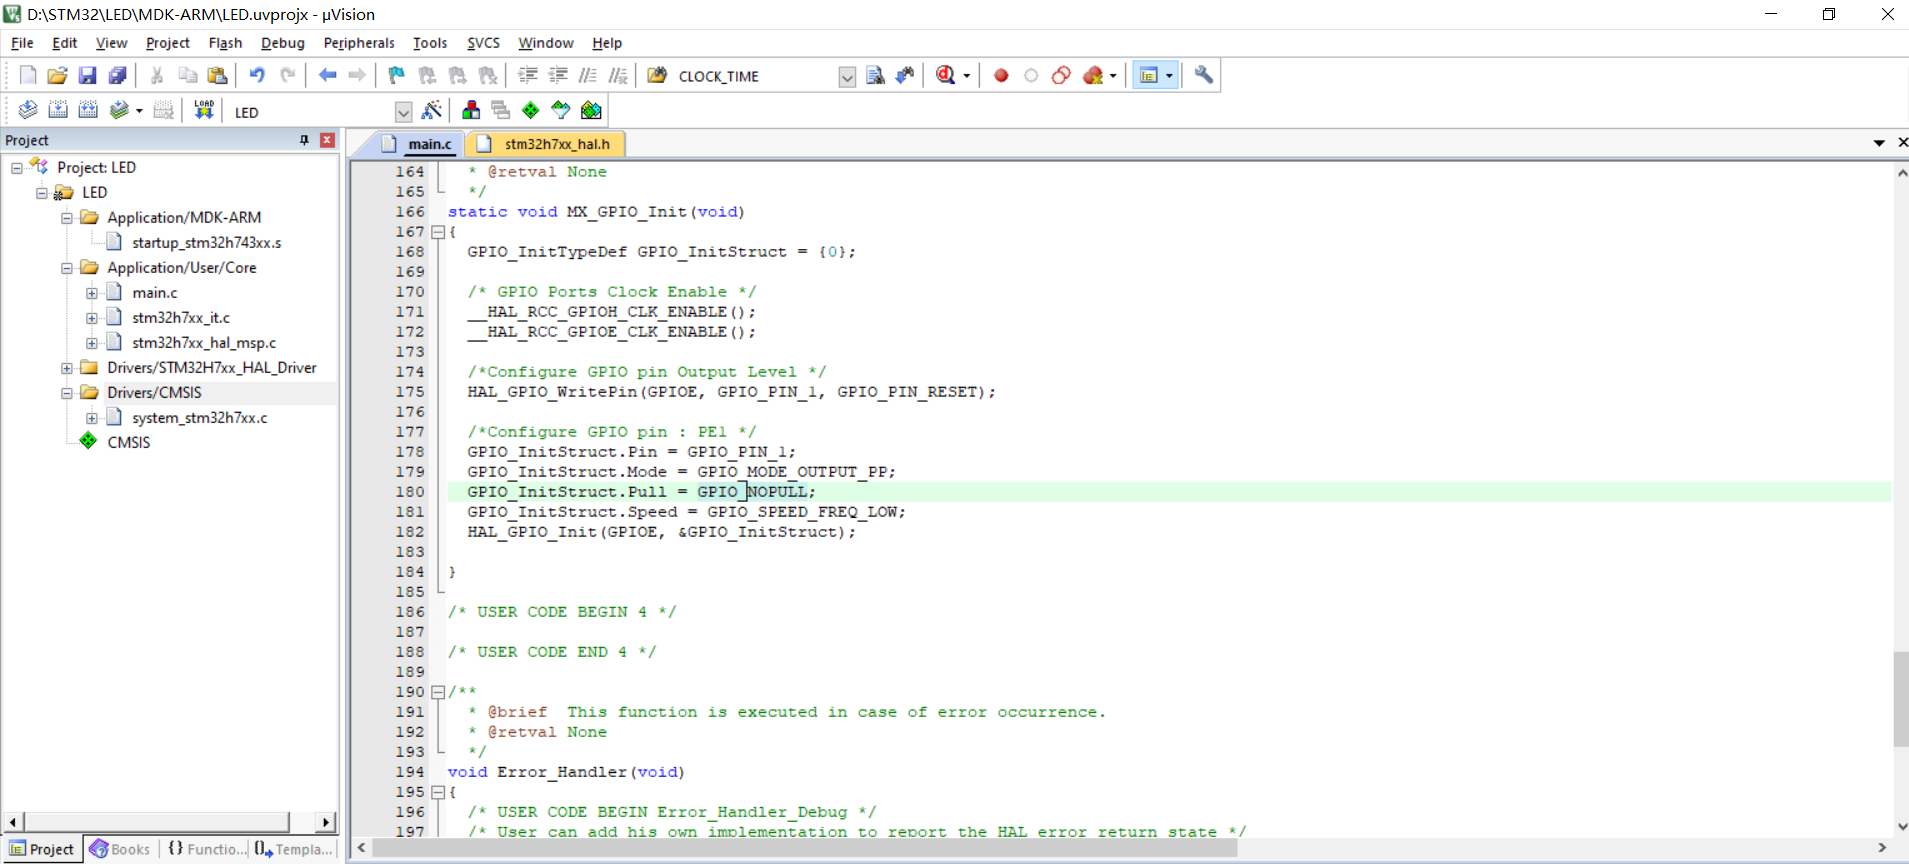Open Select Software Packs icon
The height and width of the screenshot is (864, 1909).
561,110
